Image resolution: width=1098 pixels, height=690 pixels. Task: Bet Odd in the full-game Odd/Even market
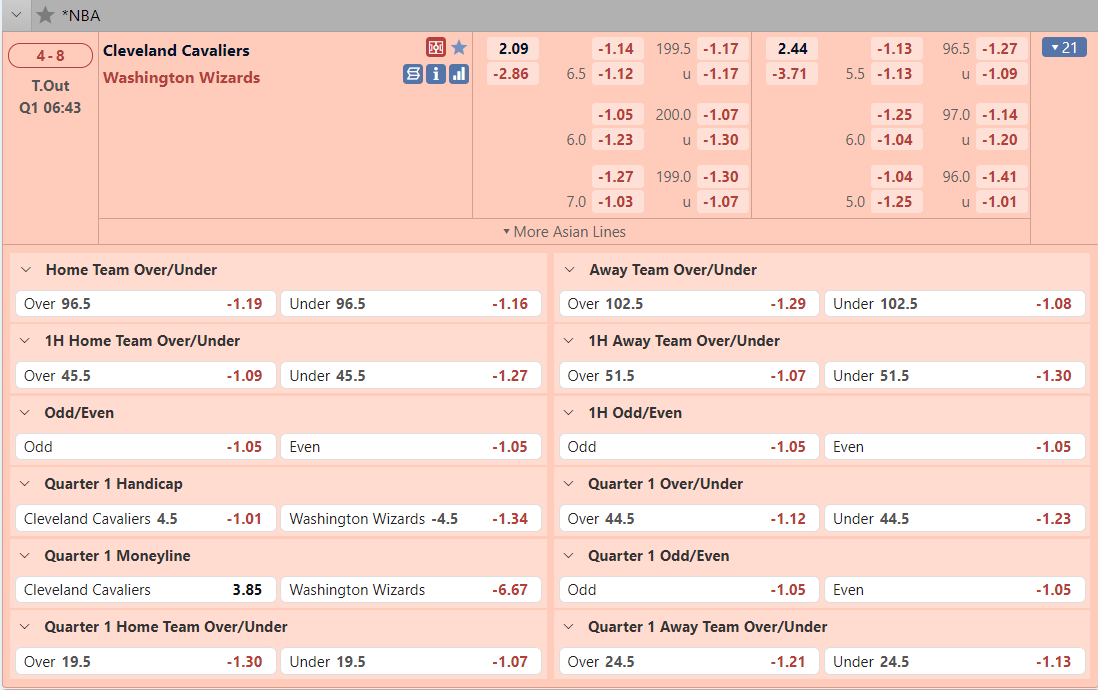(x=146, y=447)
